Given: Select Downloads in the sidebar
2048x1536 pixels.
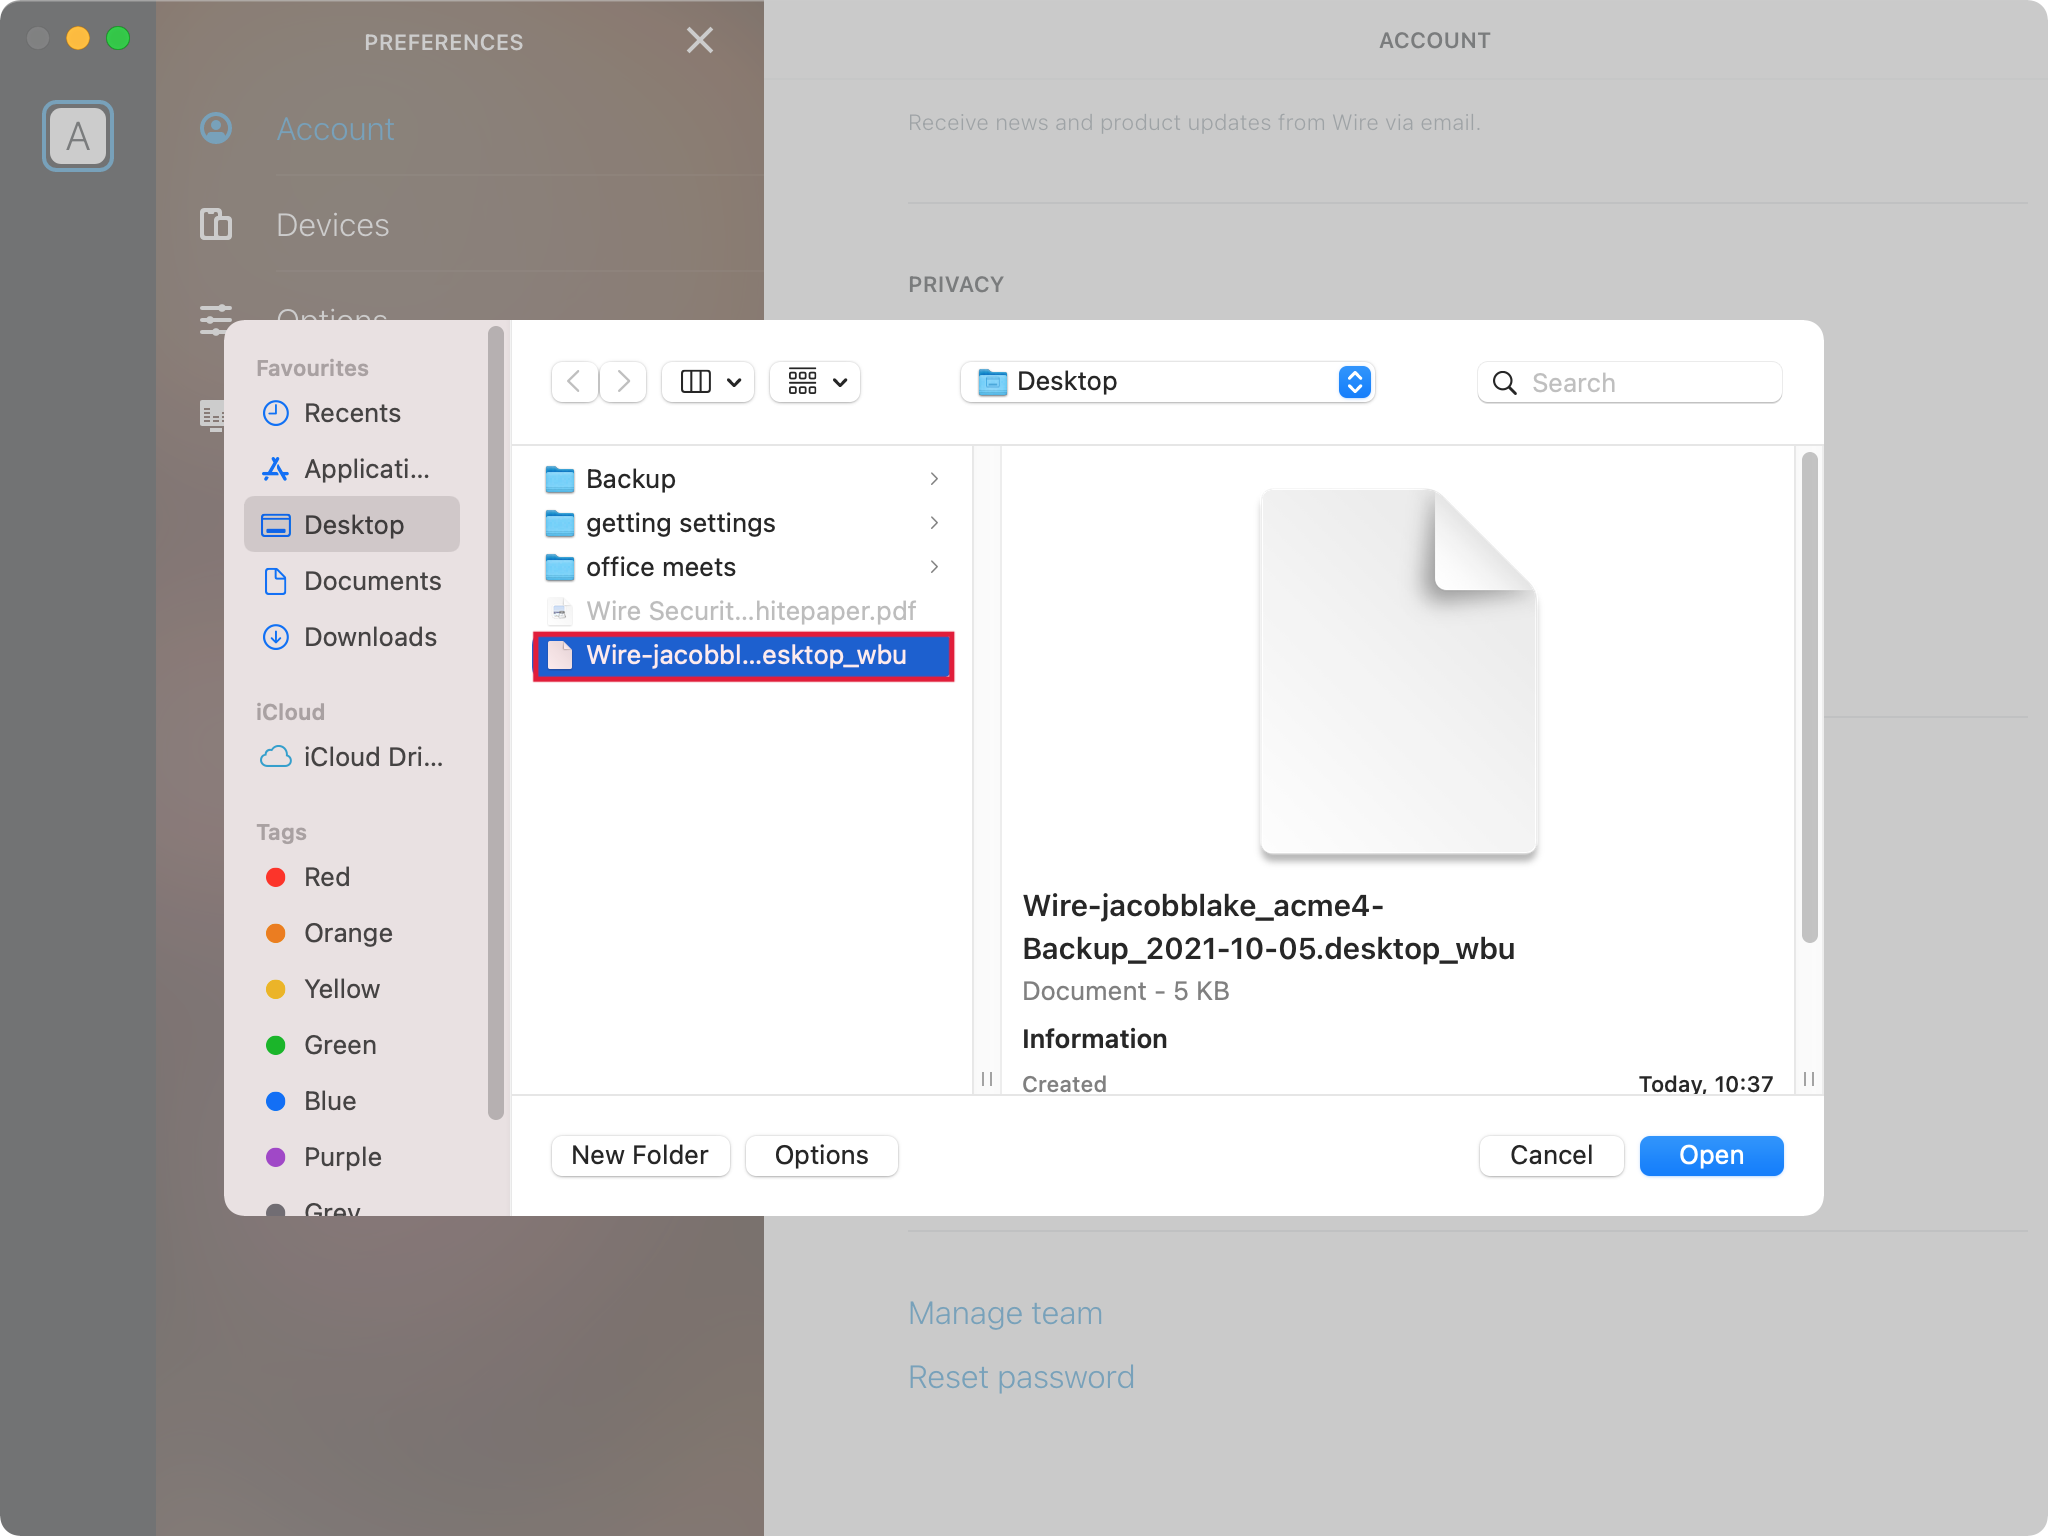Looking at the screenshot, I should click(352, 637).
